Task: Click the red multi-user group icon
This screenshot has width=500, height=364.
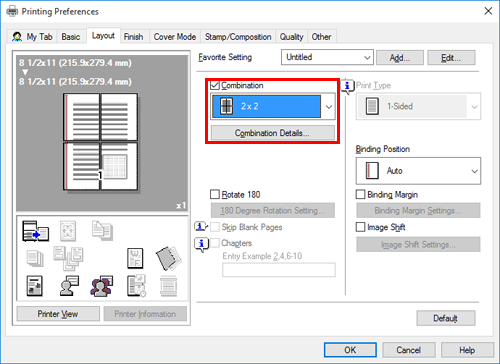Action: click(x=102, y=286)
